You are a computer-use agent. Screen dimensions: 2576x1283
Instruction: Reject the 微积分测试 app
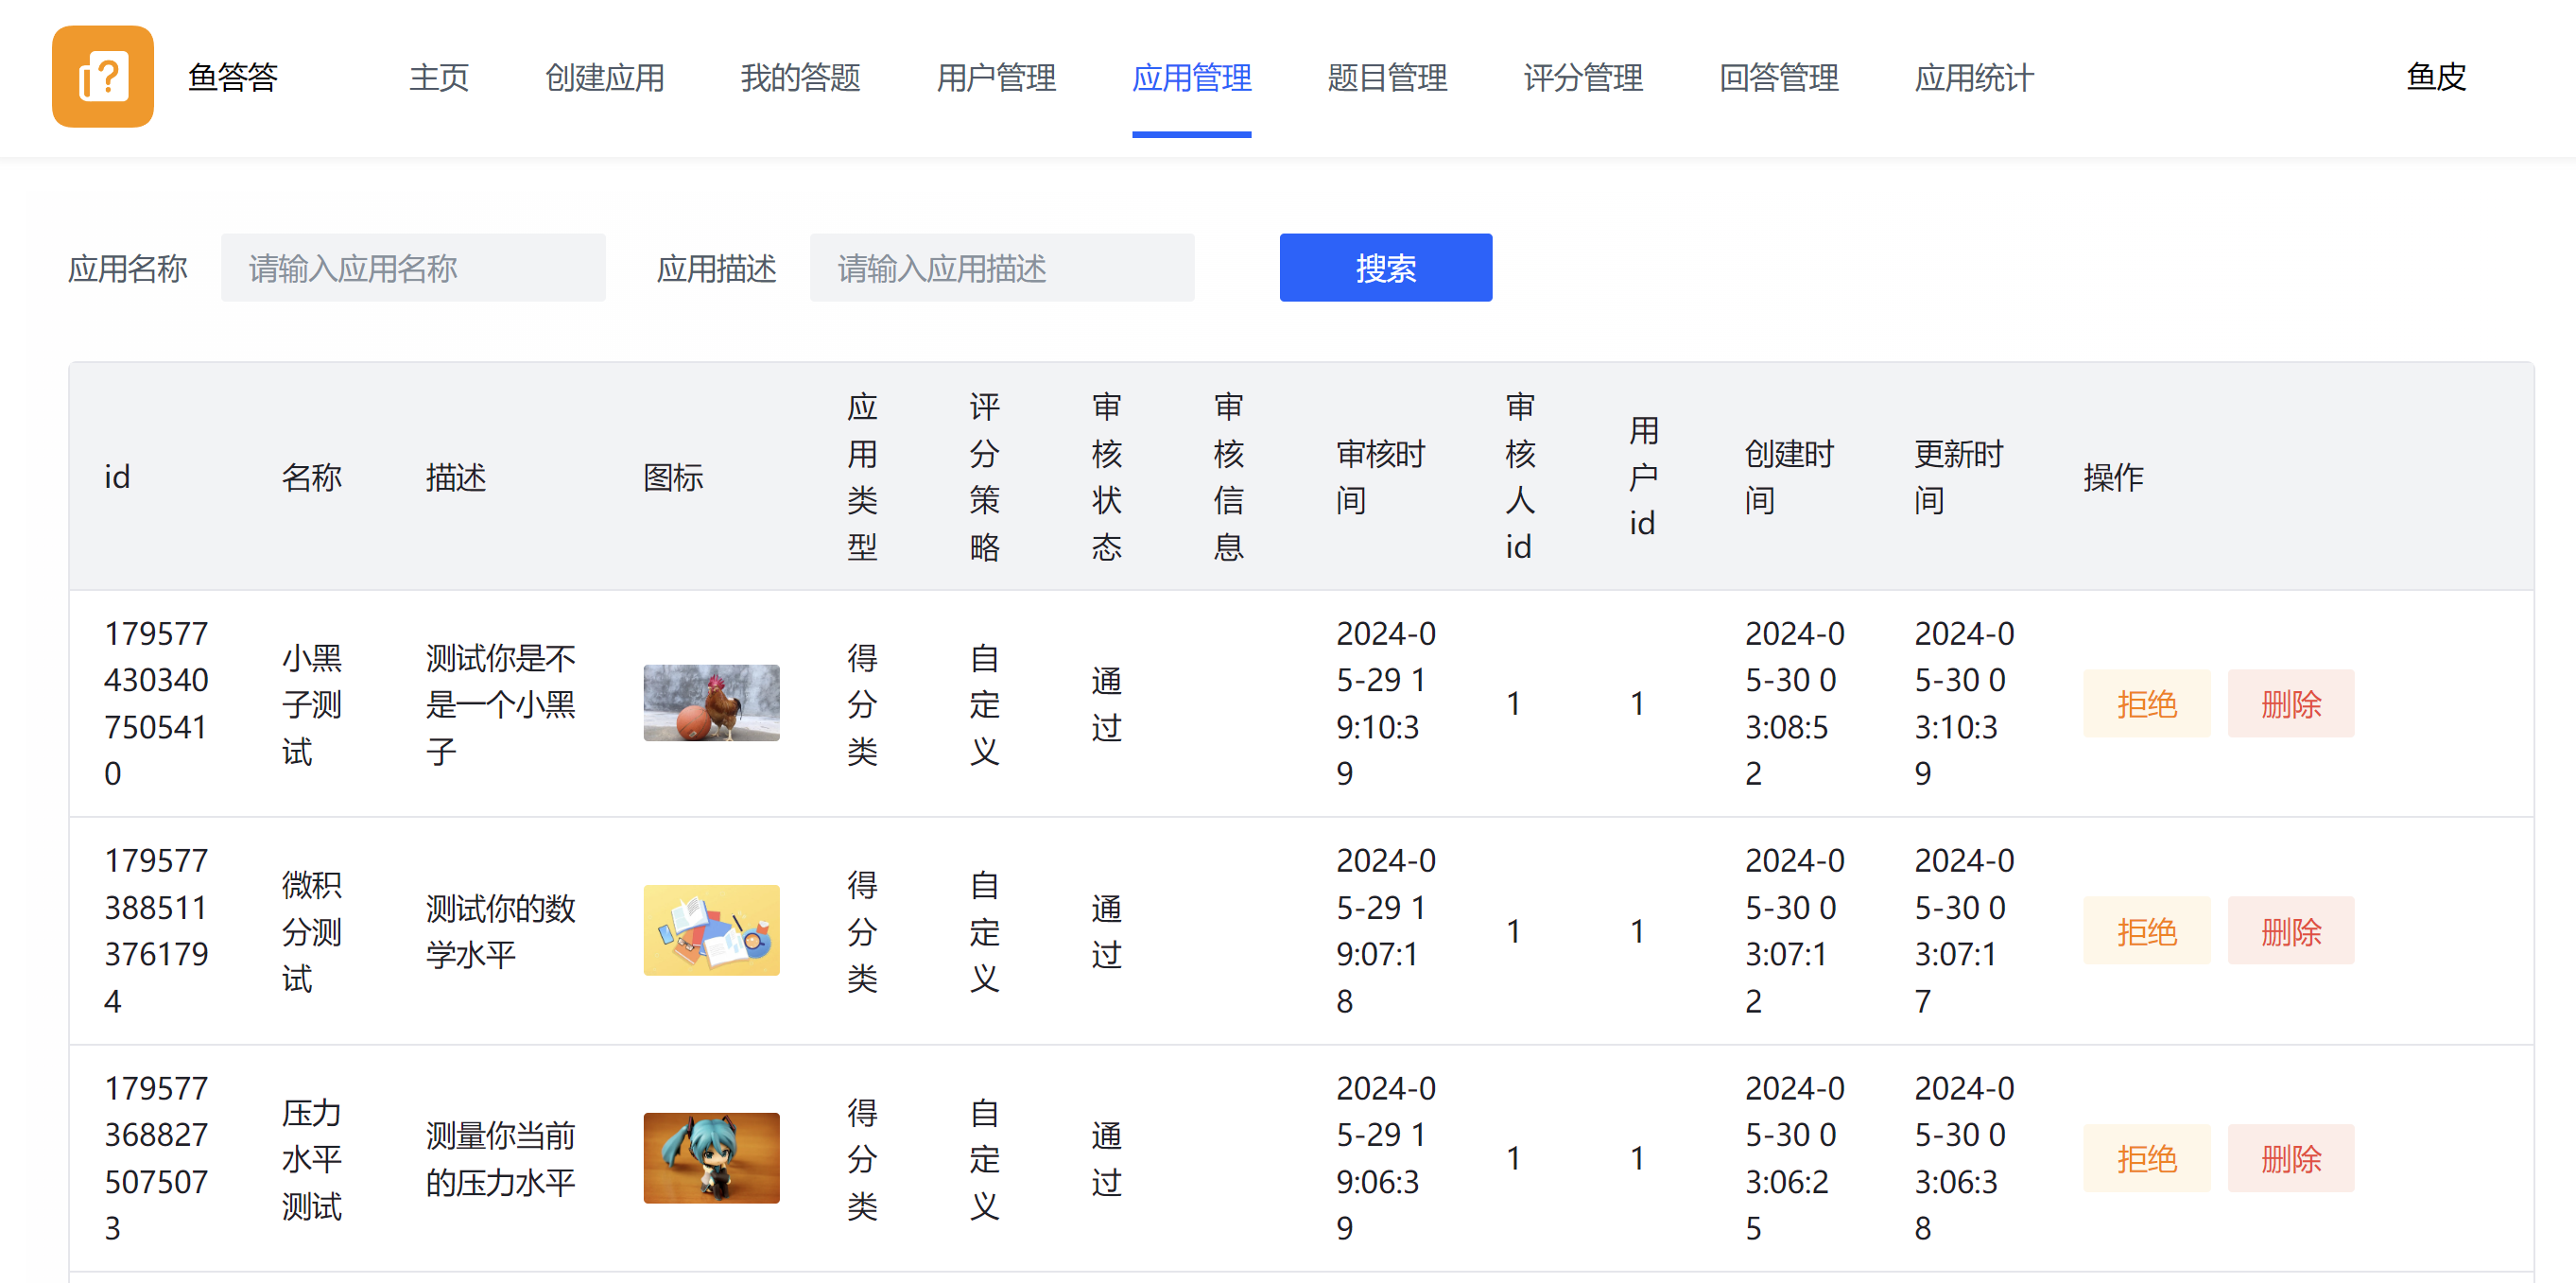(2146, 931)
